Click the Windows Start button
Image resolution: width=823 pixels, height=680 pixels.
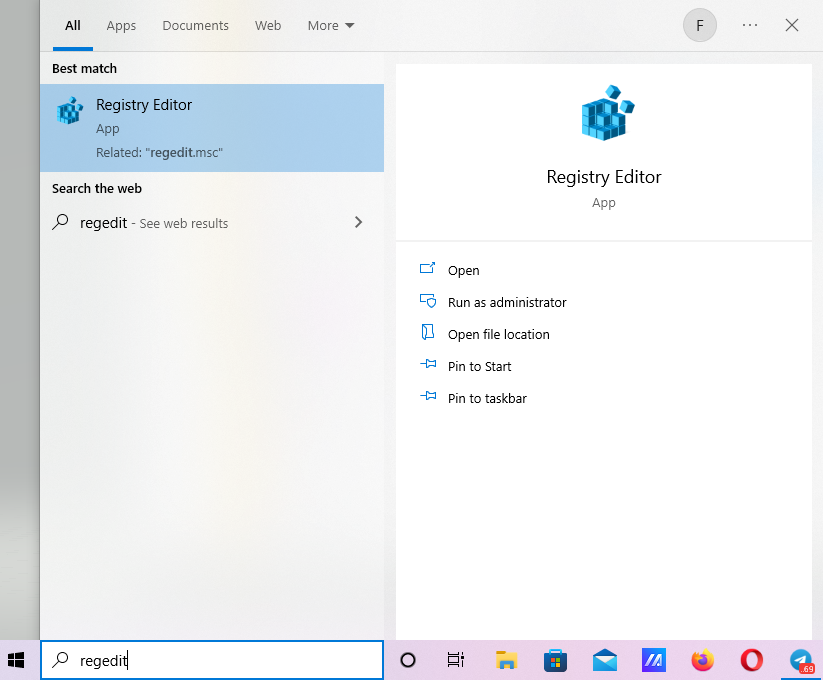[x=16, y=660]
